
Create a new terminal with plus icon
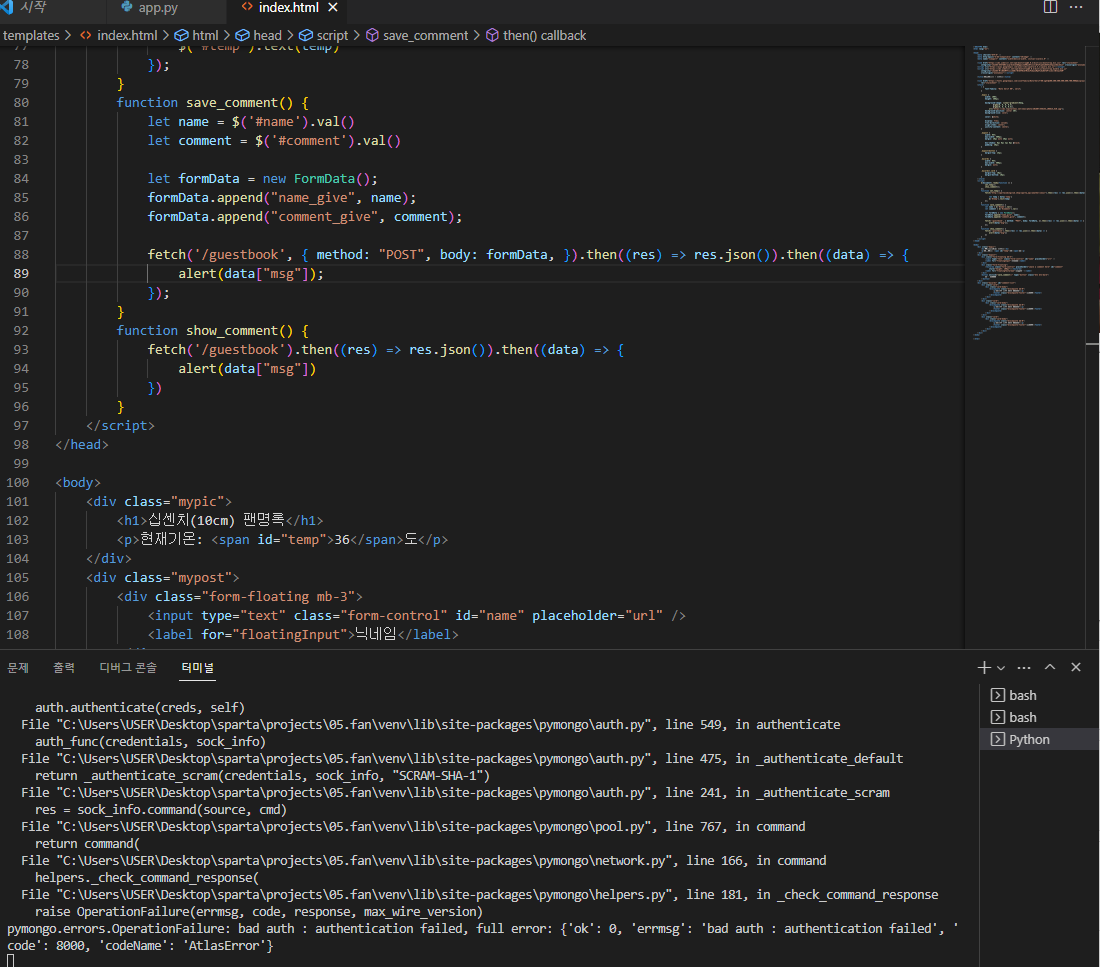984,667
